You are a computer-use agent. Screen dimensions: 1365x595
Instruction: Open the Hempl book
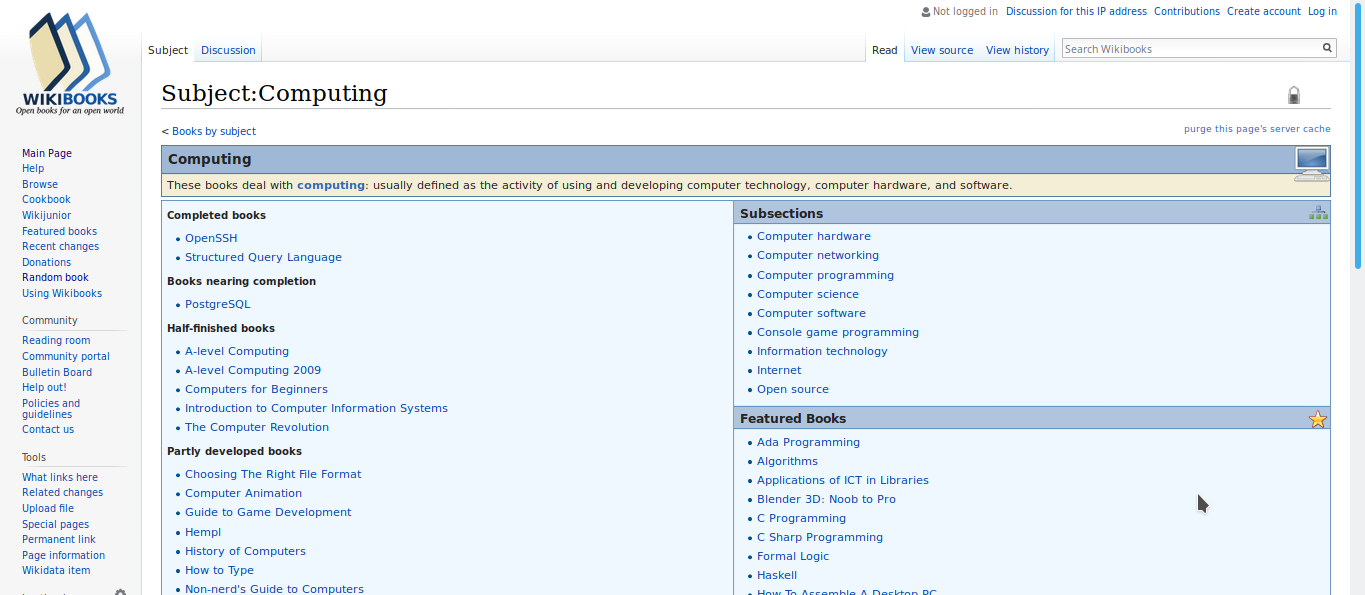tap(203, 532)
